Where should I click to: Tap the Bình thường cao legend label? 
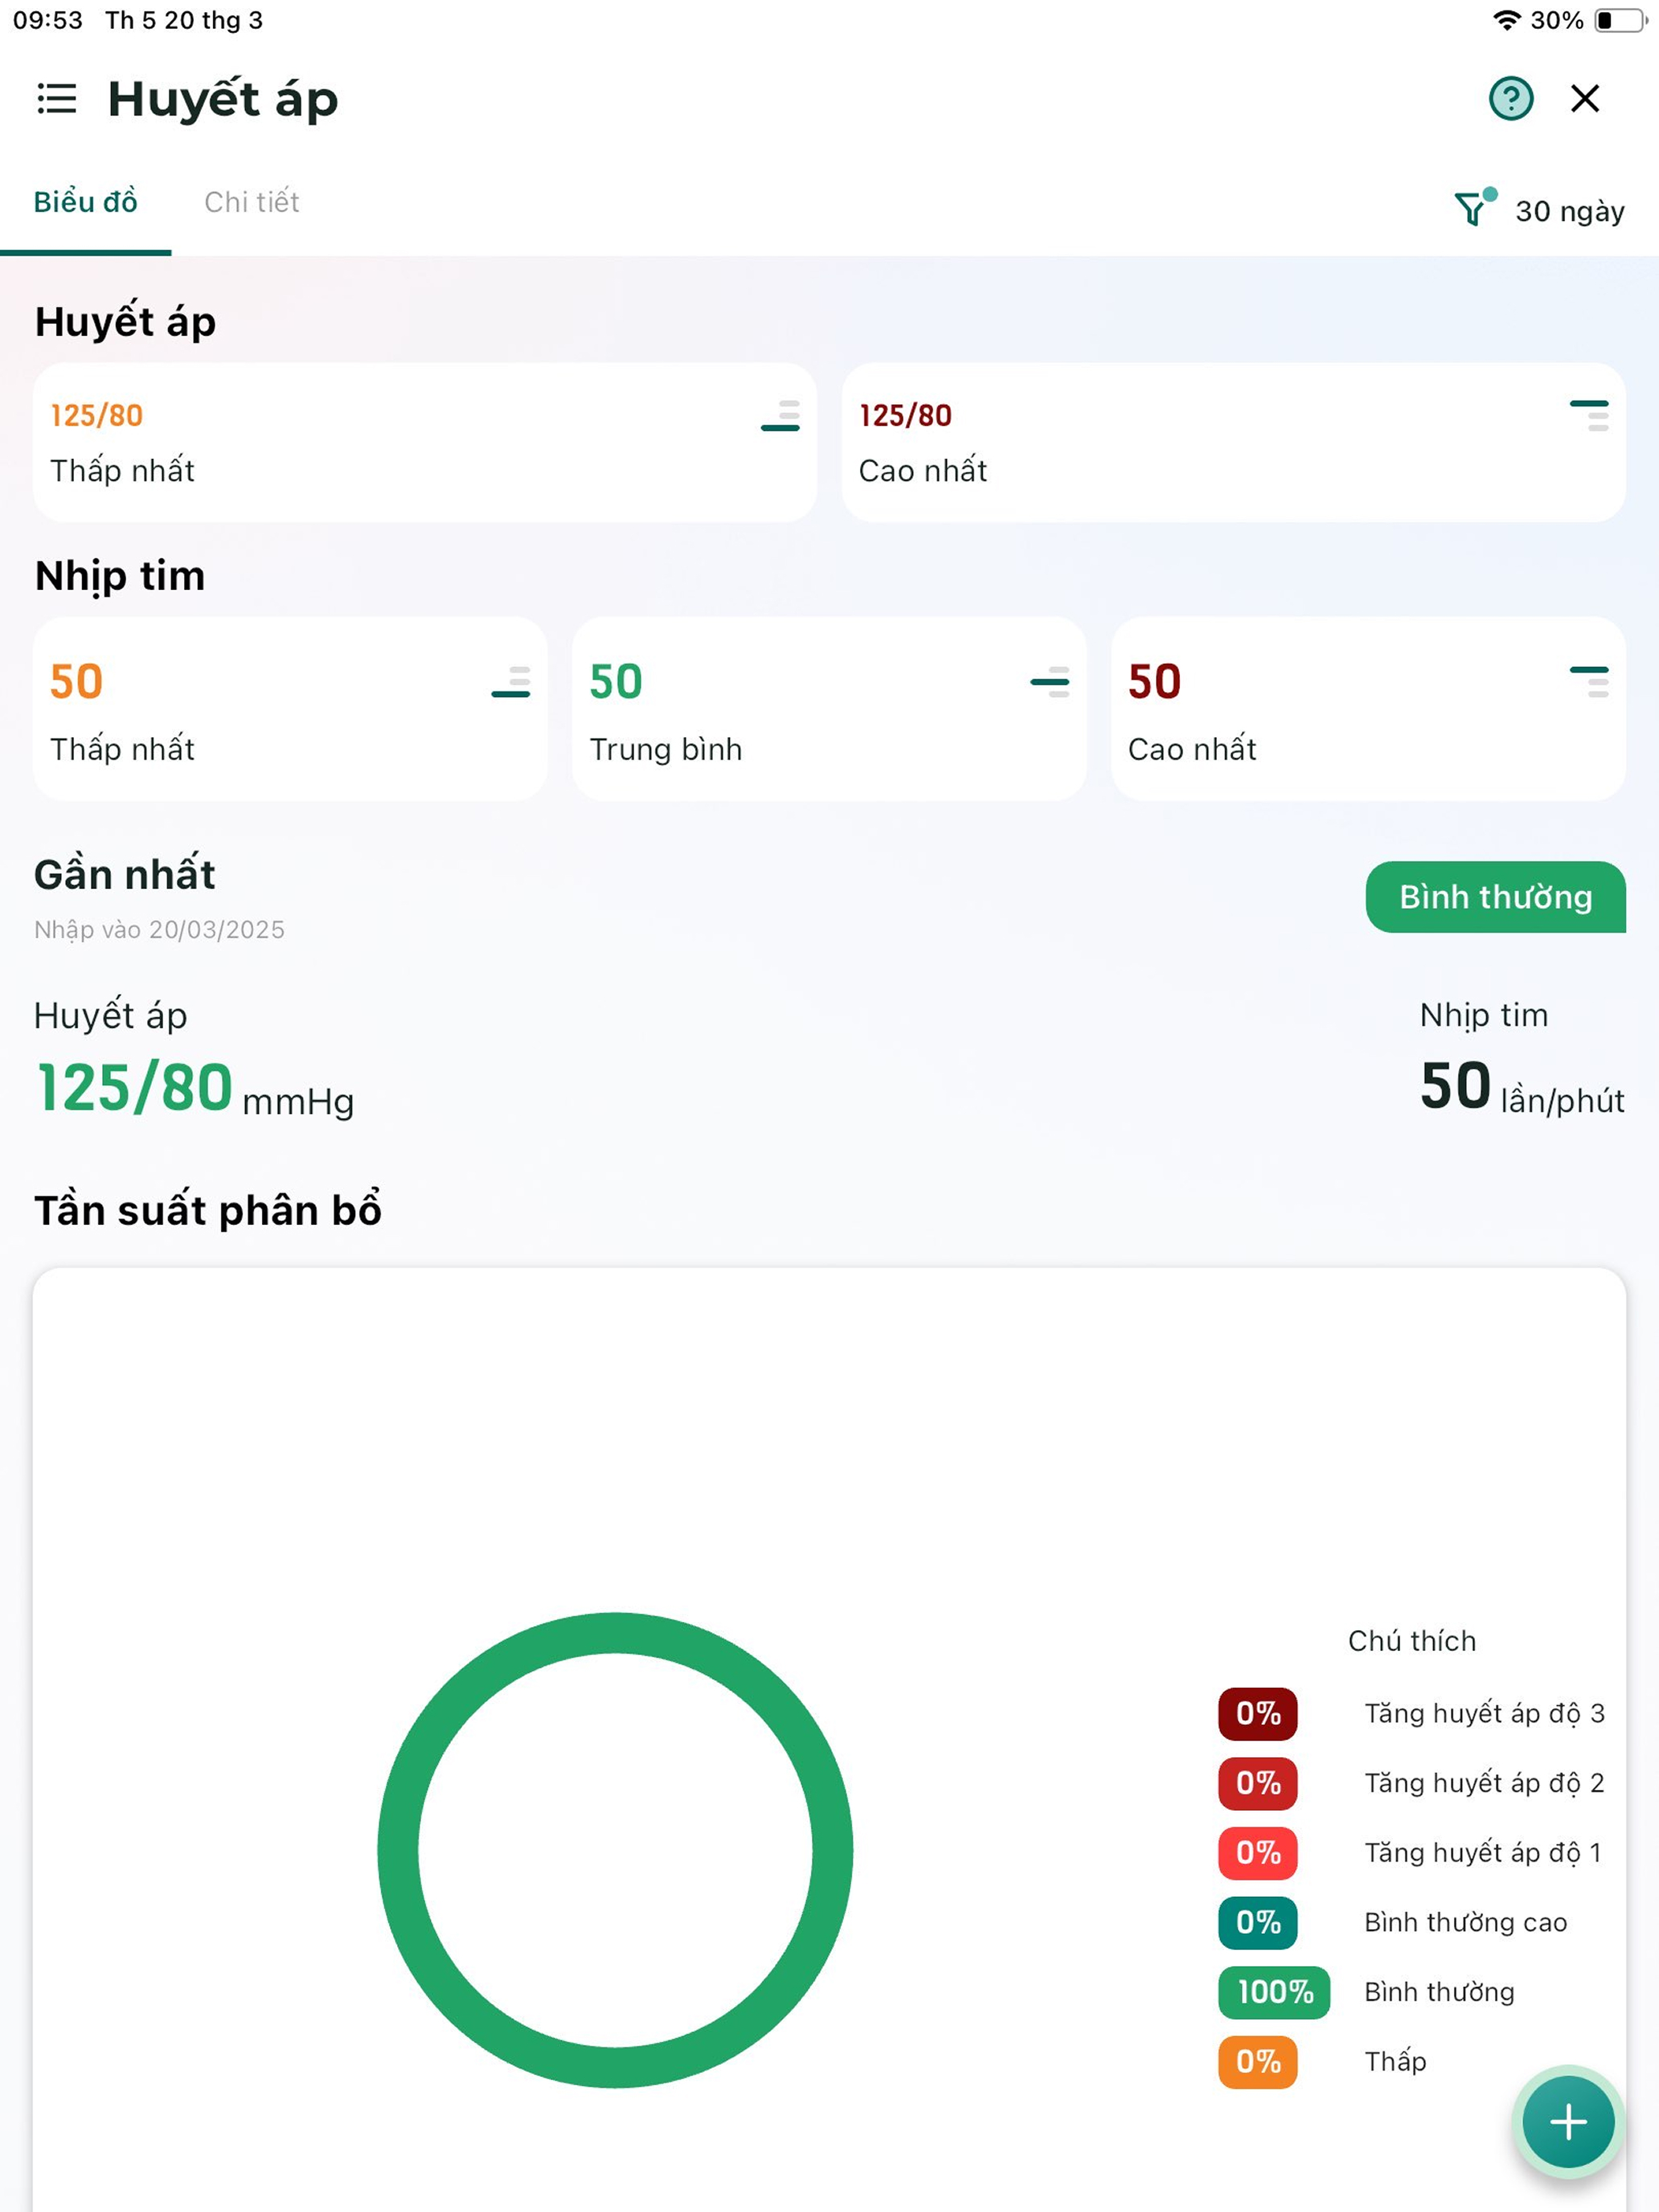pyautogui.click(x=1466, y=1923)
